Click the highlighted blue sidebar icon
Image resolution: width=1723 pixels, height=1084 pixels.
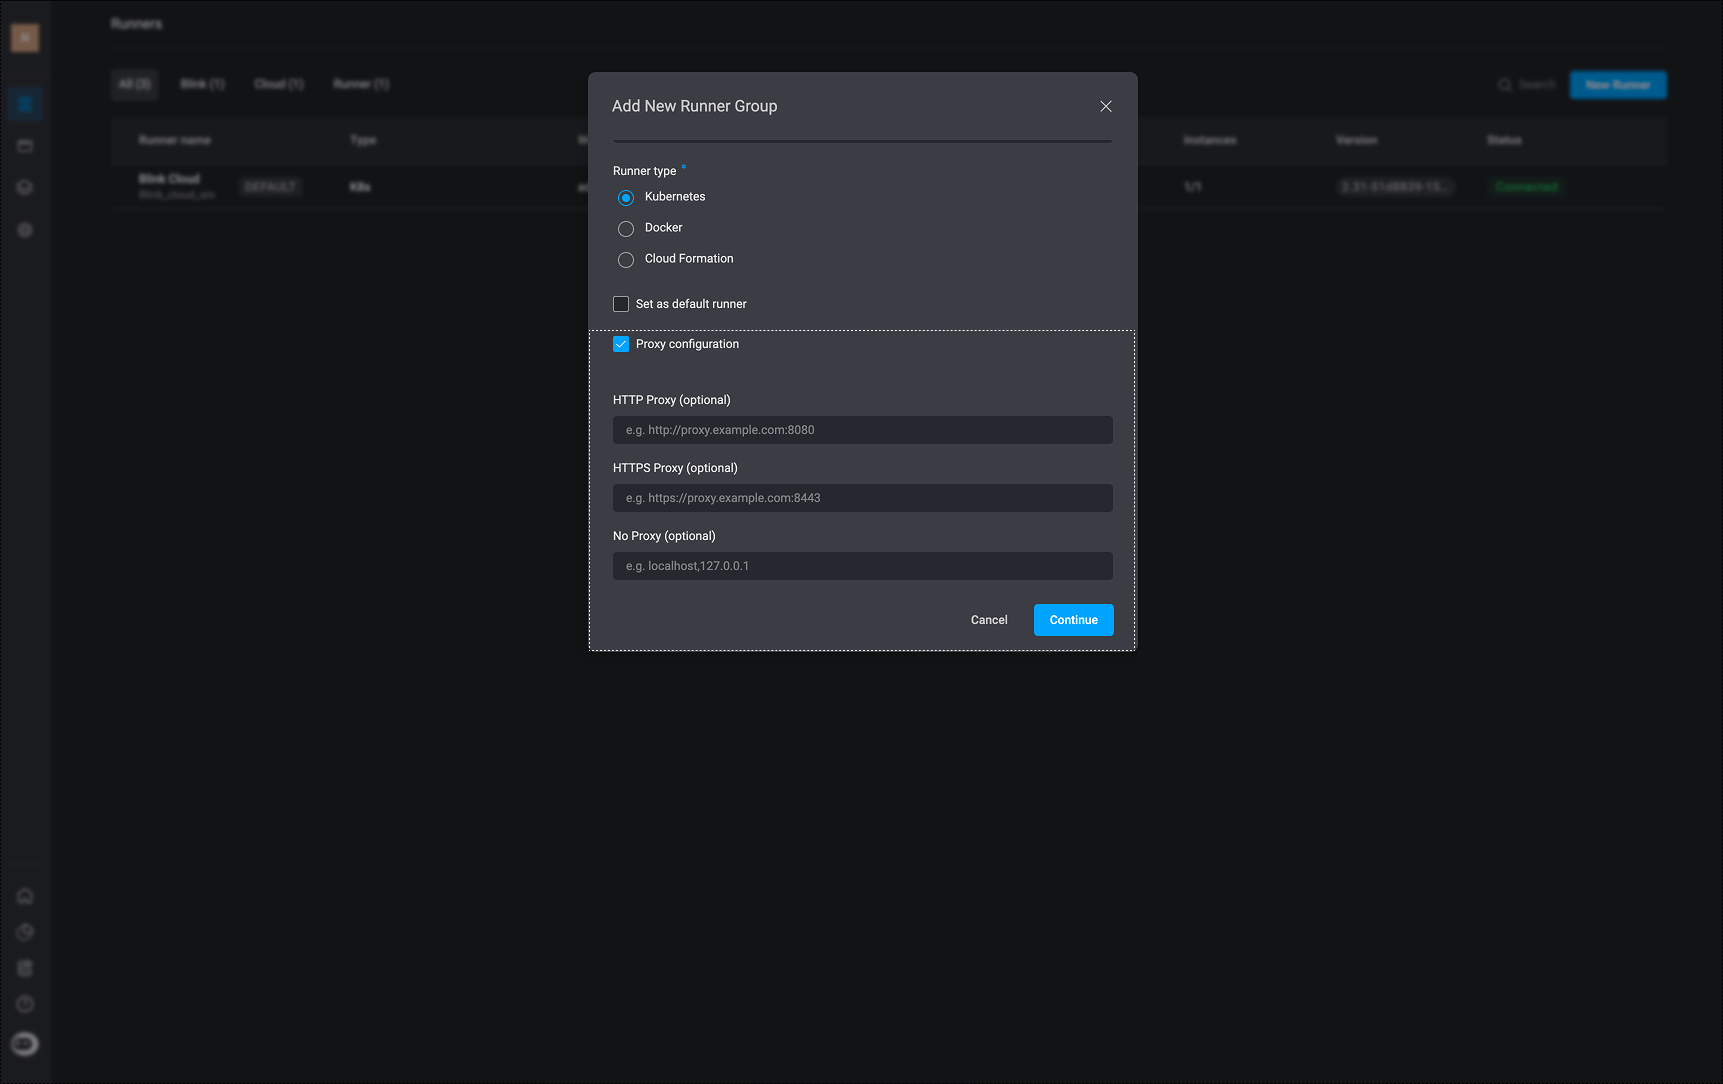point(25,104)
